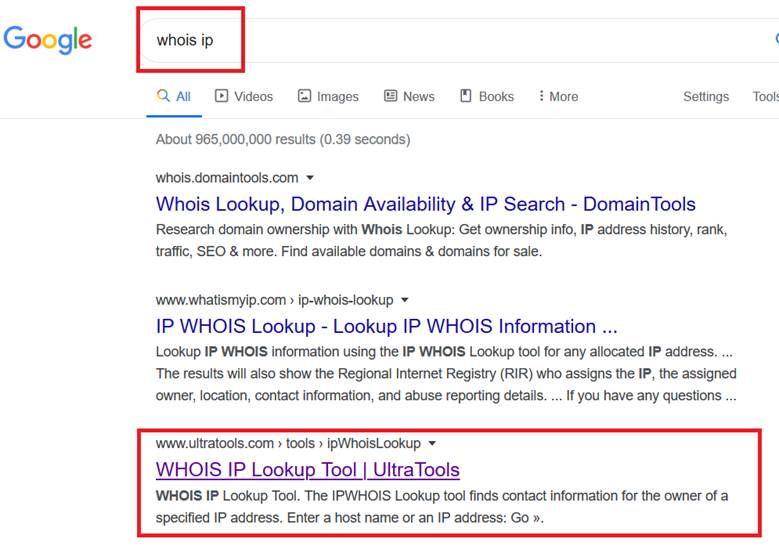
Task: Click the News newspaper icon
Action: point(391,96)
